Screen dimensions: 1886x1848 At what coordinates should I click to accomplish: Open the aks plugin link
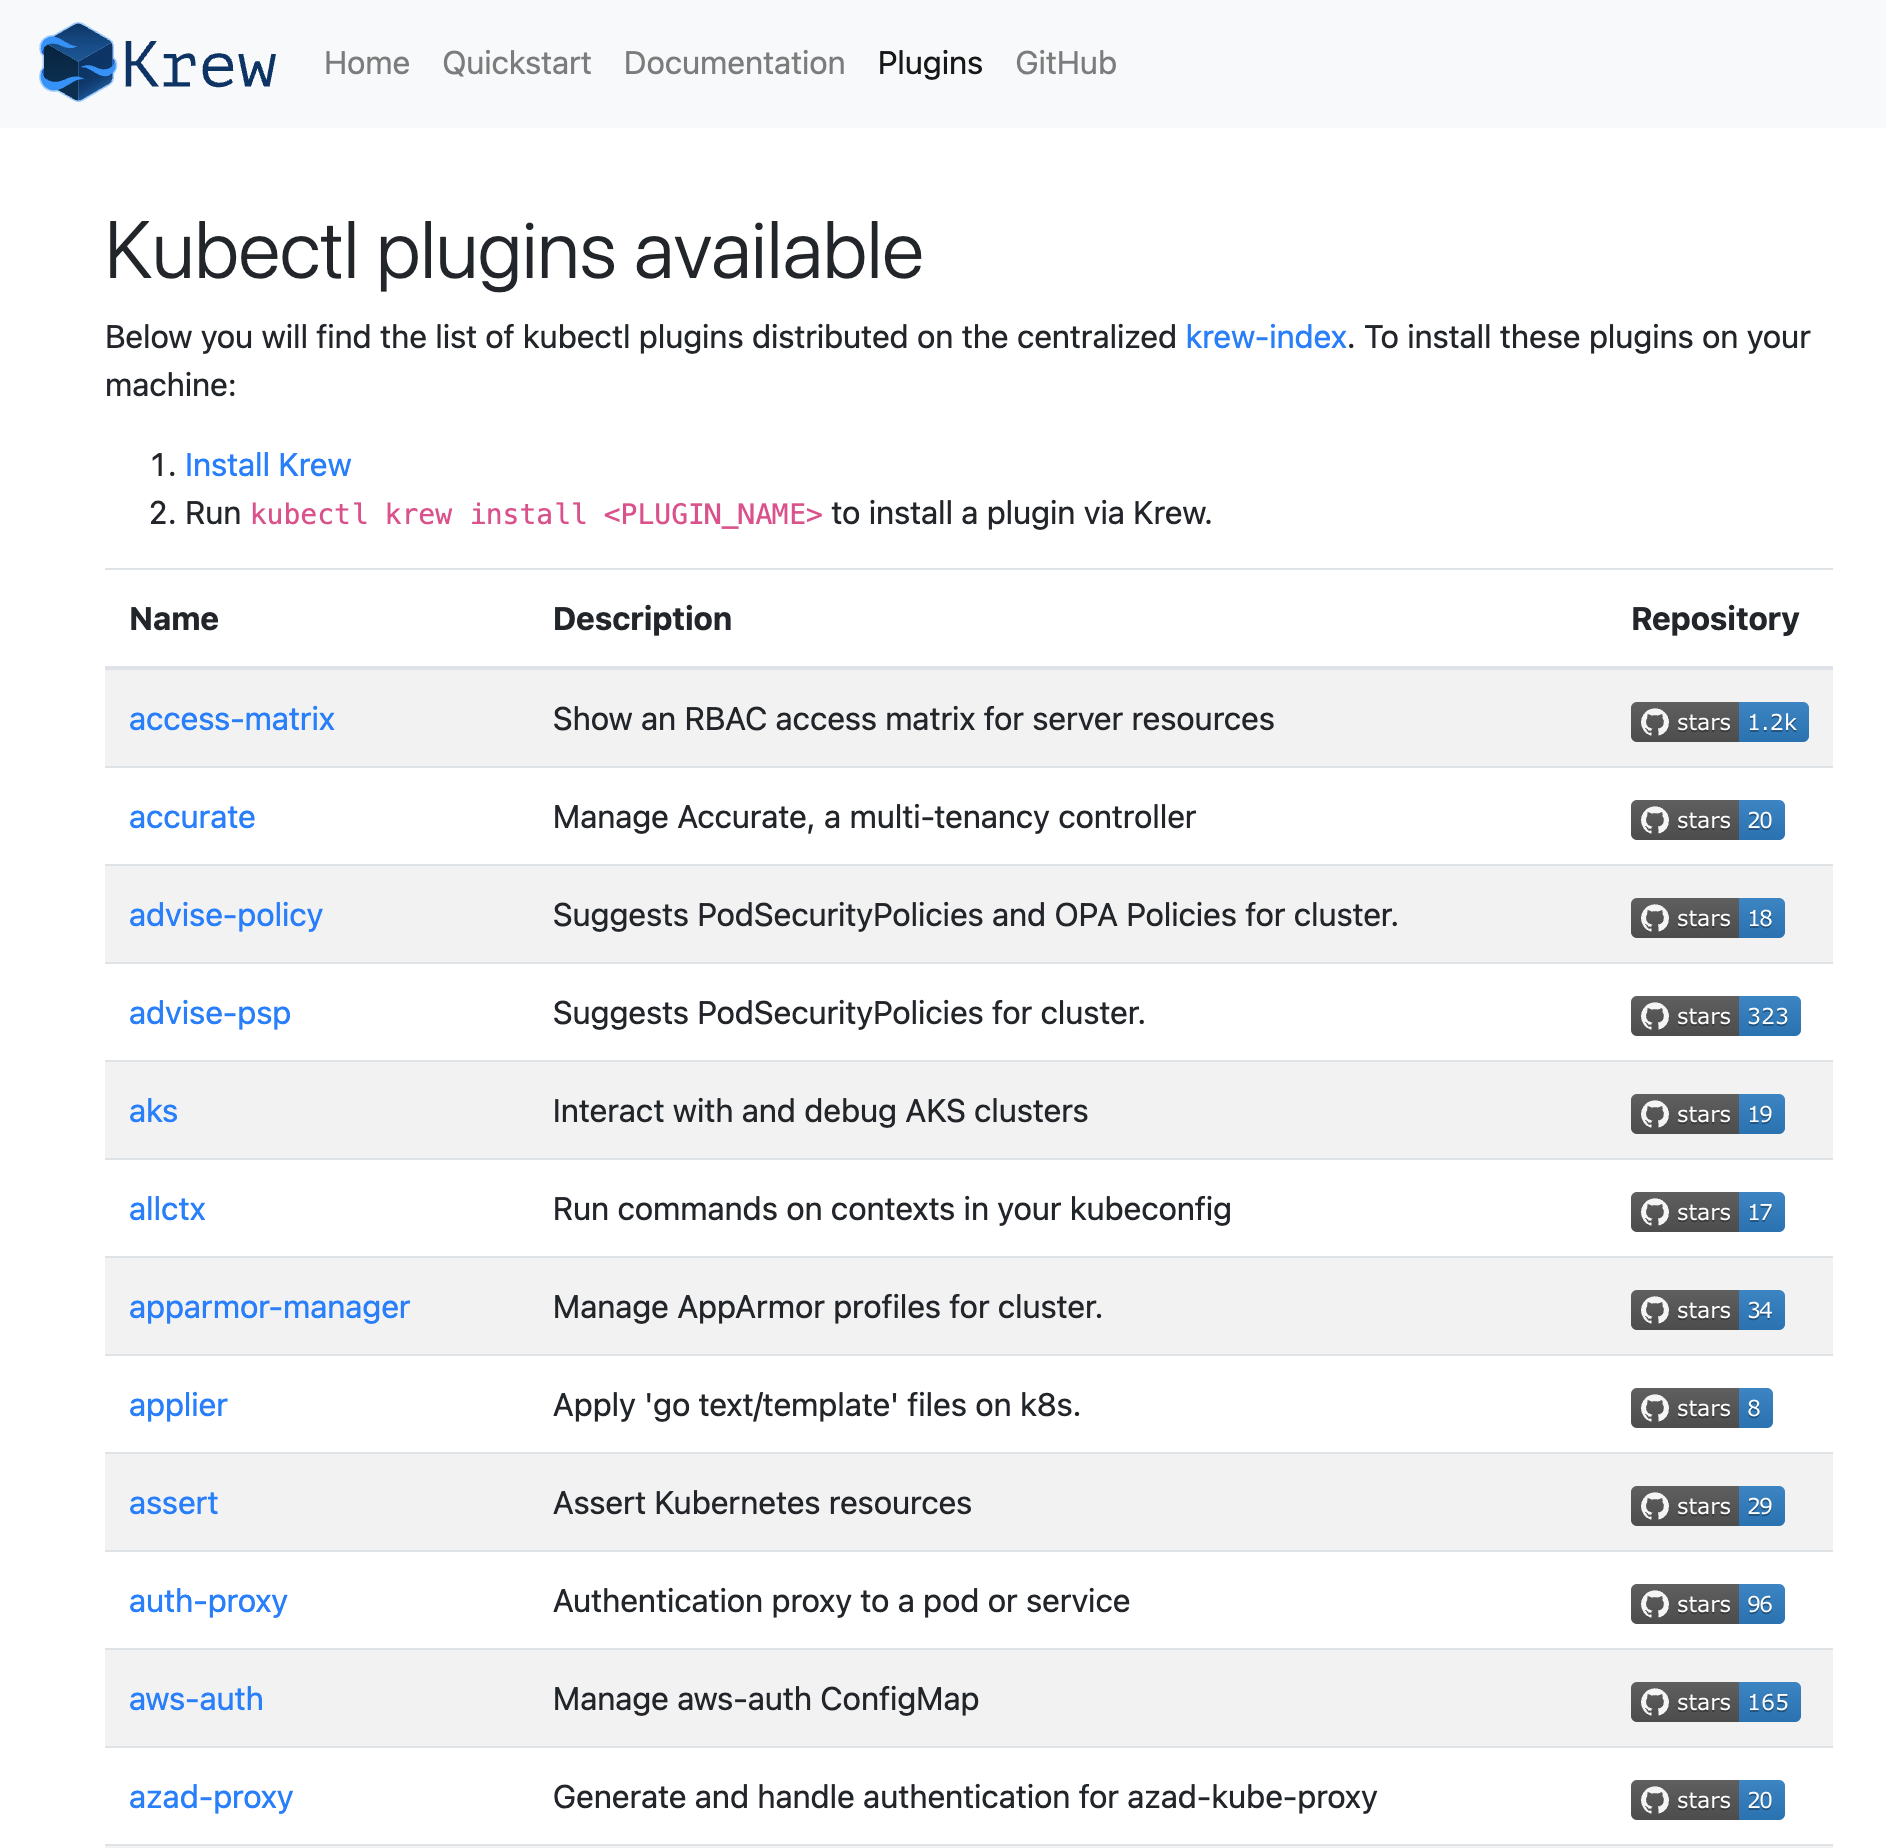153,1111
